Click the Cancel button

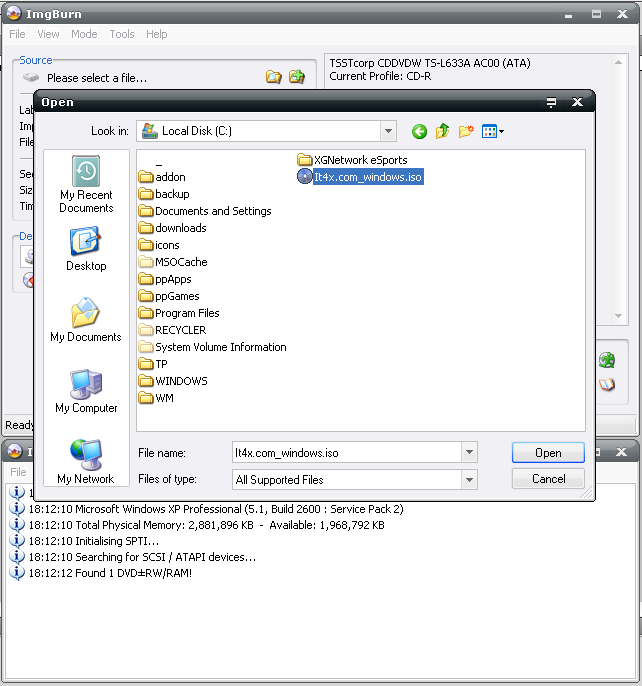tap(548, 479)
